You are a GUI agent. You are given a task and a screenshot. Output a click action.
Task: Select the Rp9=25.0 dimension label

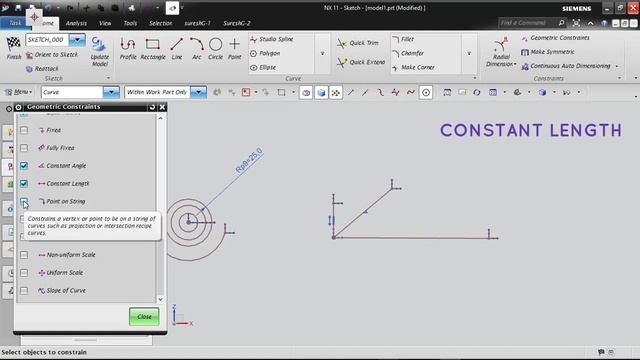point(249,160)
